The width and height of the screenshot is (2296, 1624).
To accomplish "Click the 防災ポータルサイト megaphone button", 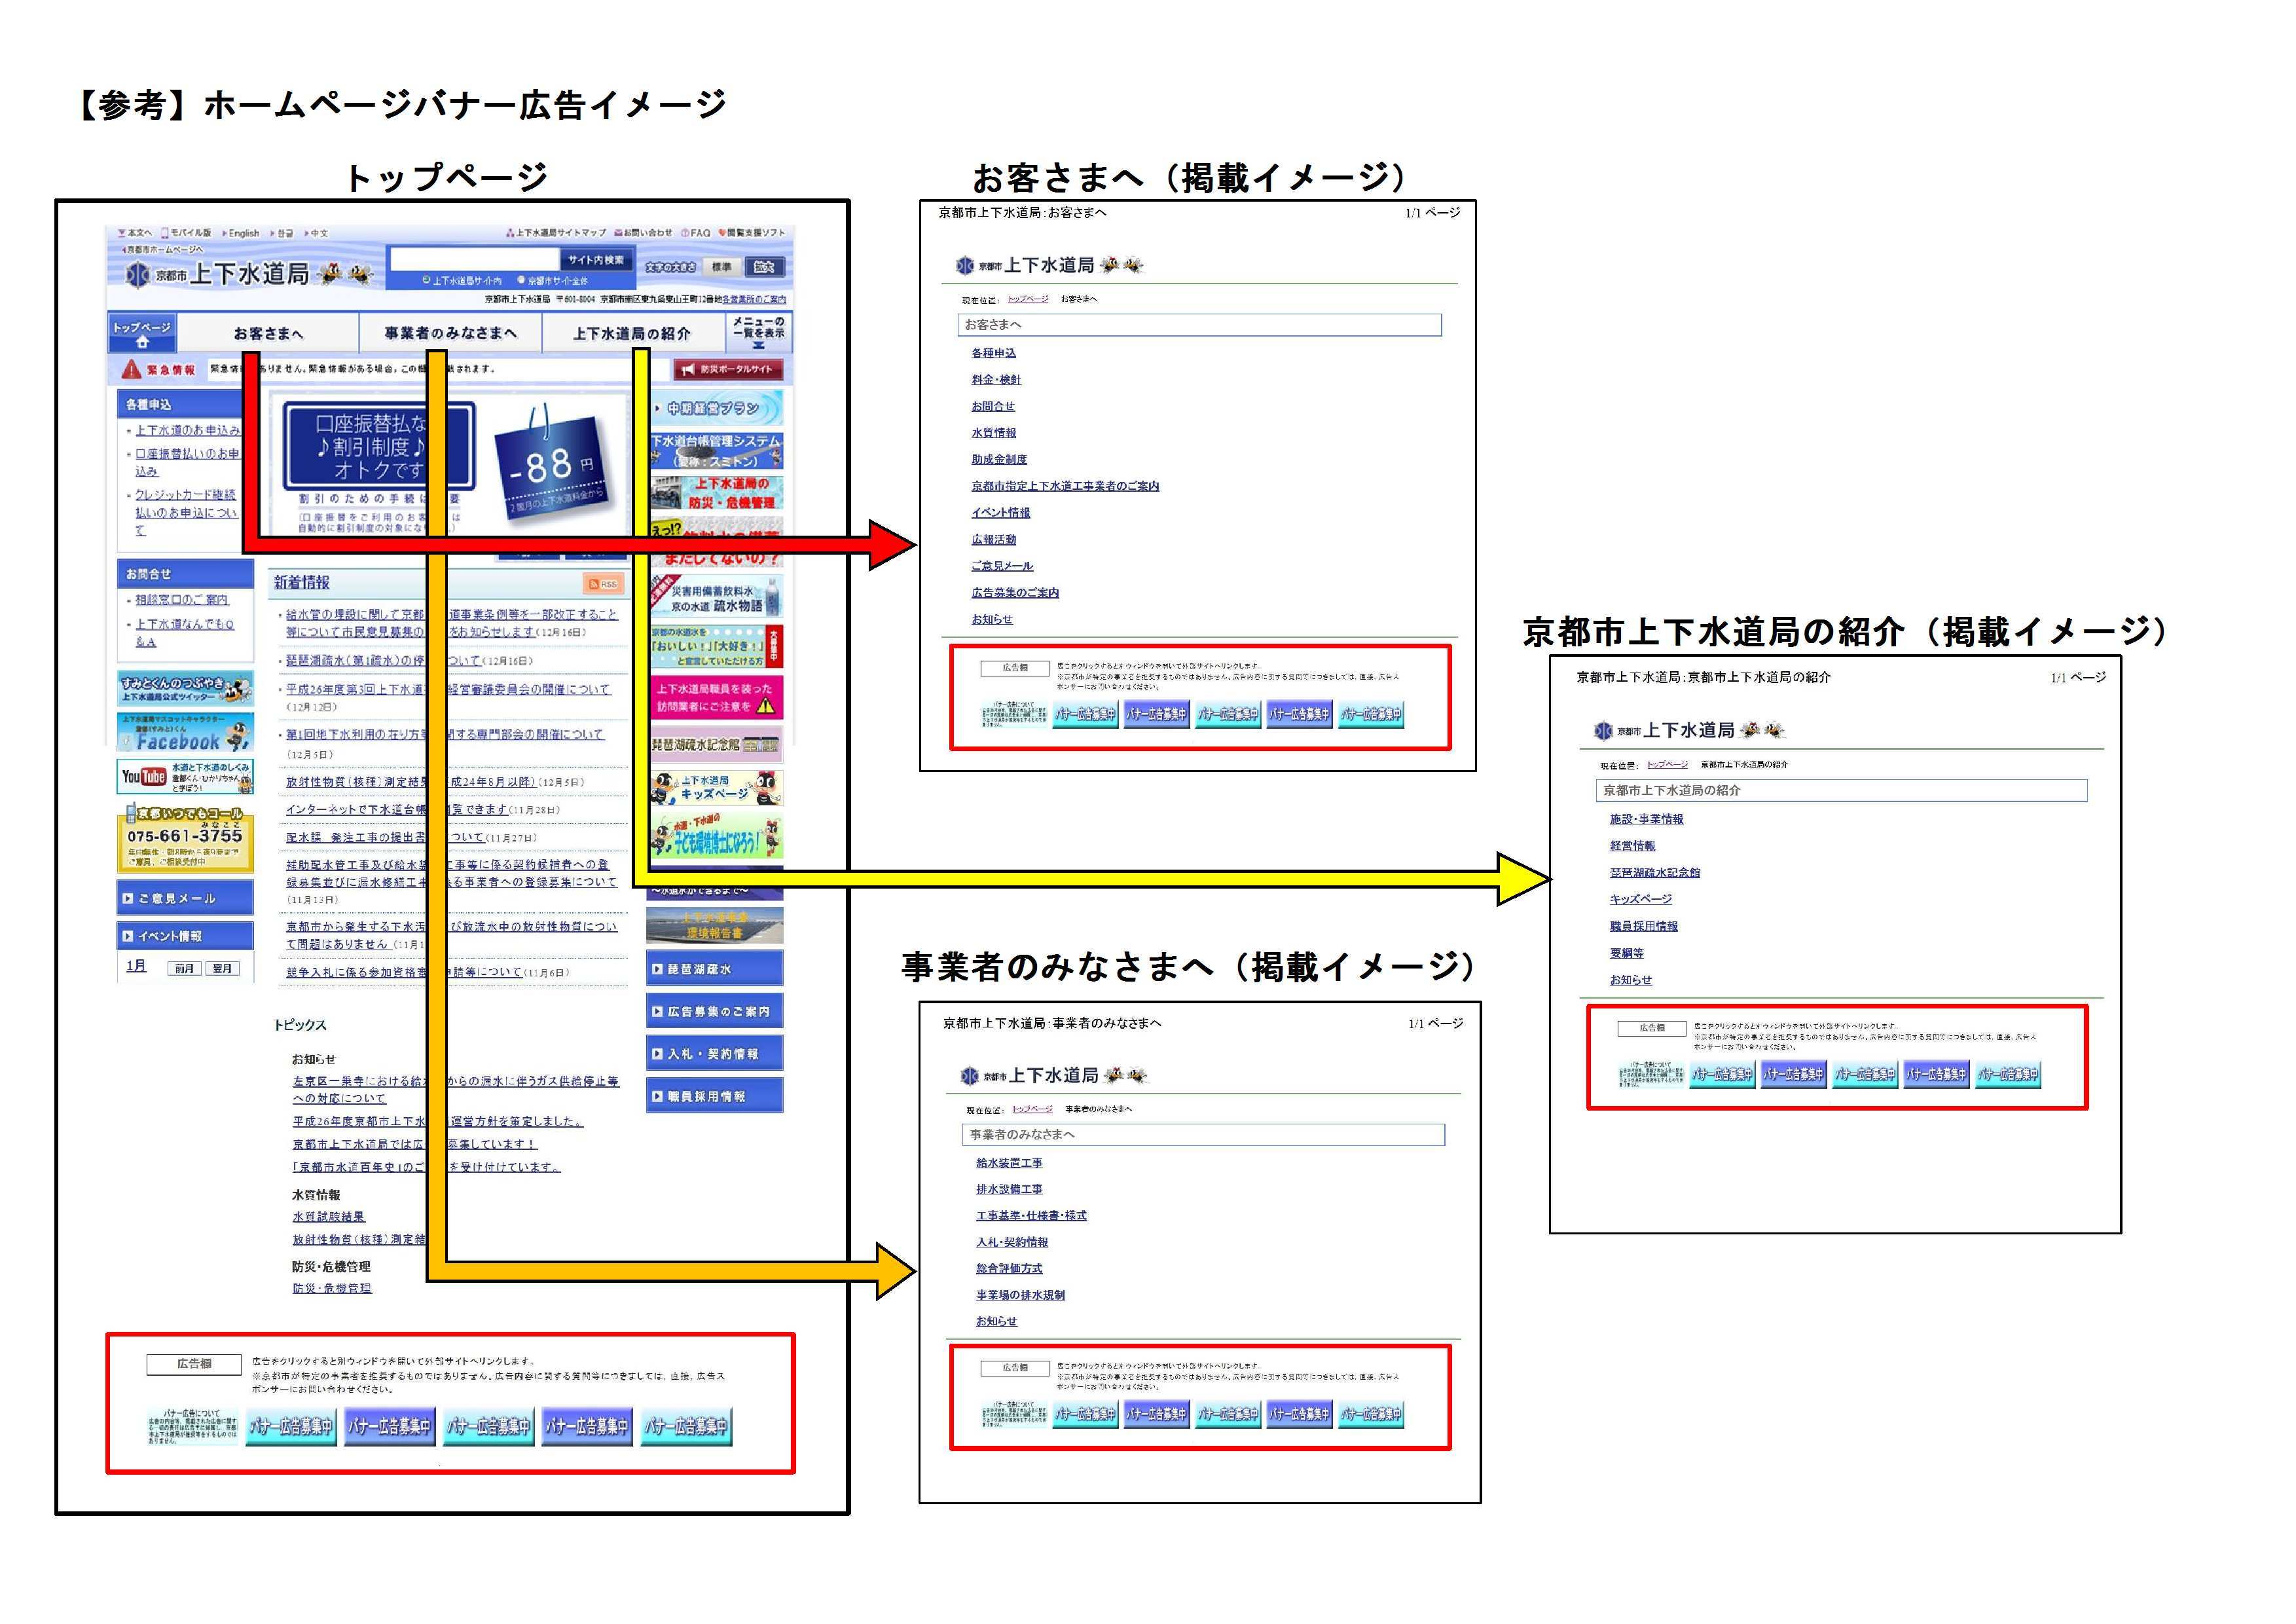I will [x=727, y=369].
